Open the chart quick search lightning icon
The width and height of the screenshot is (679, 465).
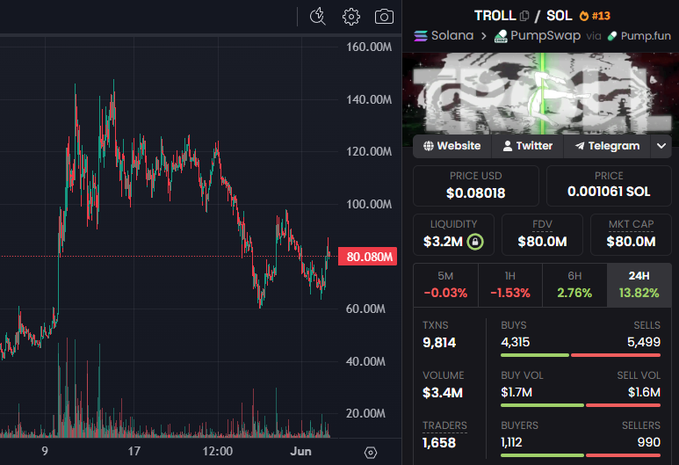tap(318, 16)
